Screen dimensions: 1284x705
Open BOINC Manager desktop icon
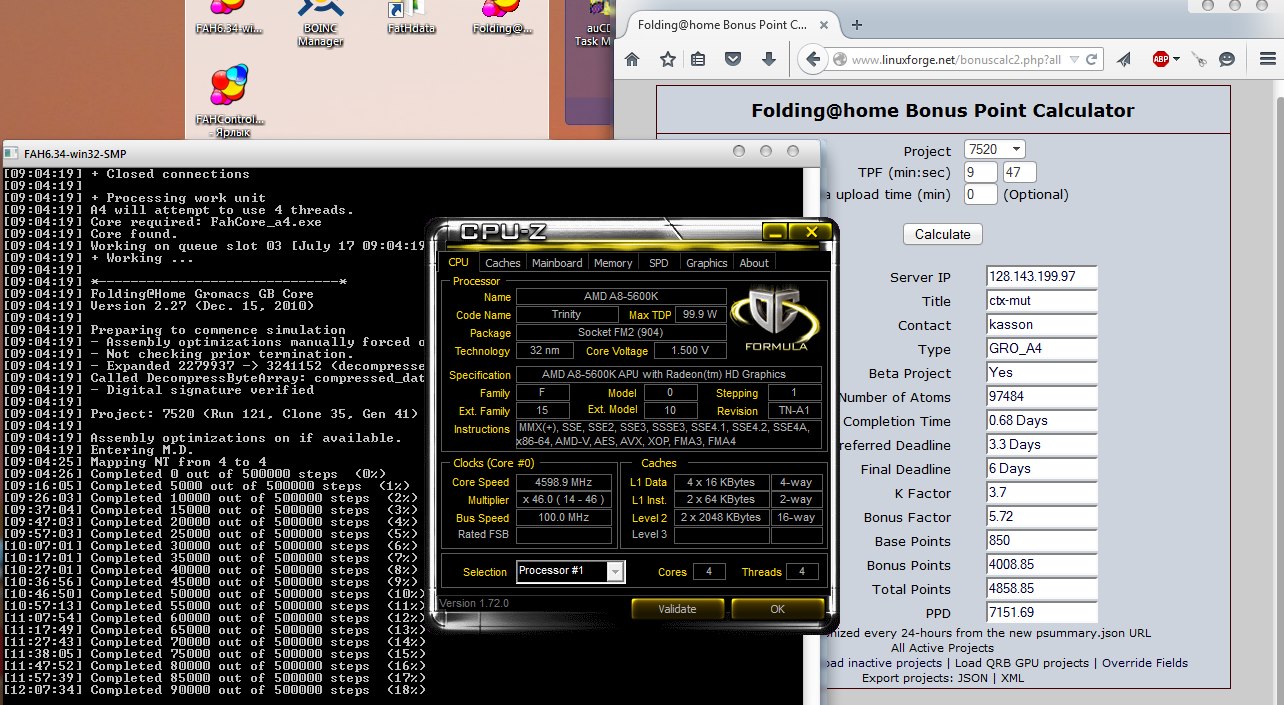point(321,24)
